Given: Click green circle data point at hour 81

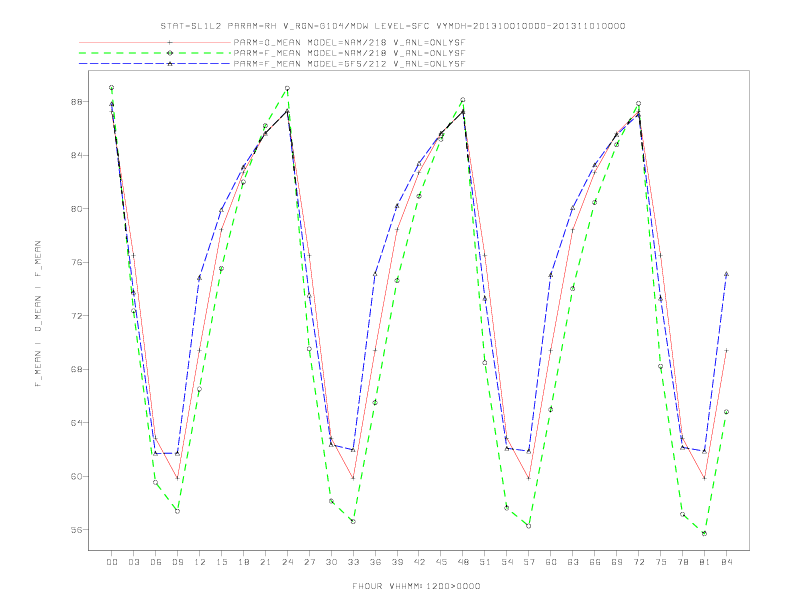Looking at the screenshot, I should click(x=705, y=533).
